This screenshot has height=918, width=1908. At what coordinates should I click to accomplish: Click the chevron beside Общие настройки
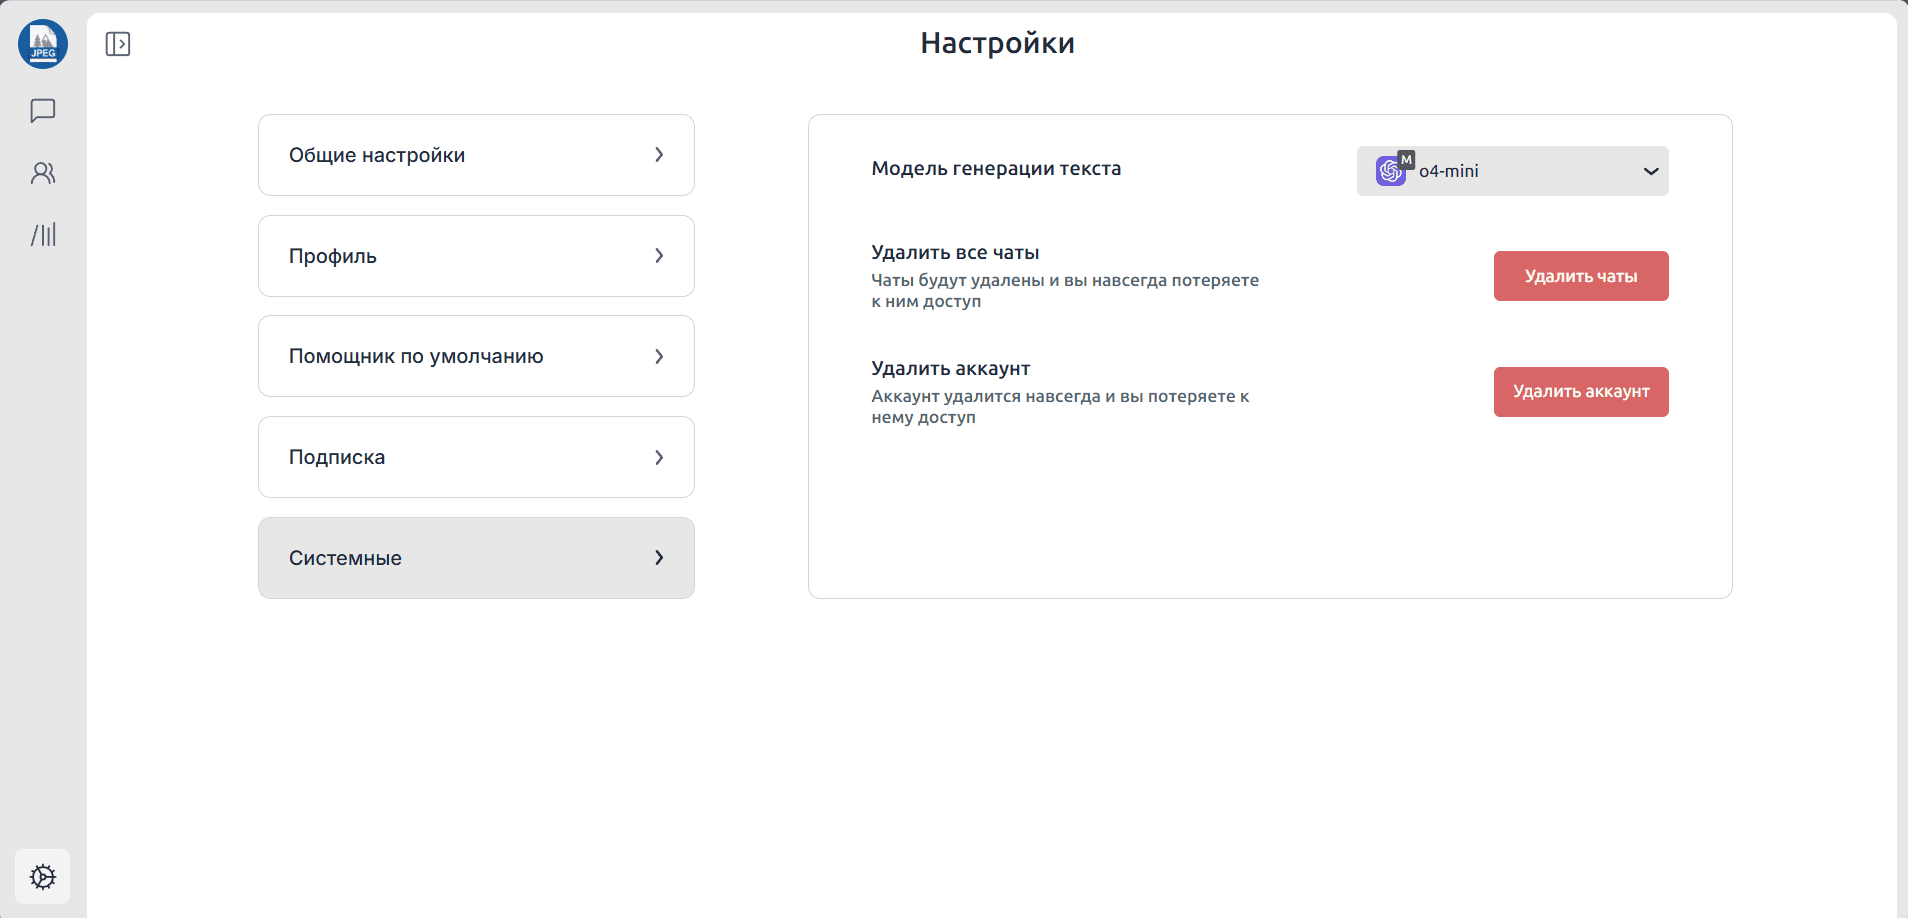[659, 155]
